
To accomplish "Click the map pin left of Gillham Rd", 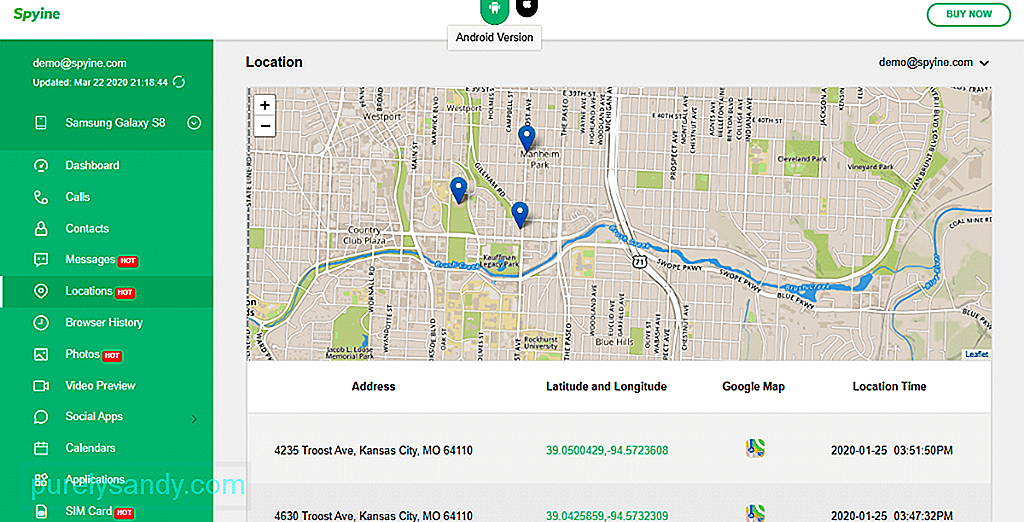I will click(x=458, y=190).
